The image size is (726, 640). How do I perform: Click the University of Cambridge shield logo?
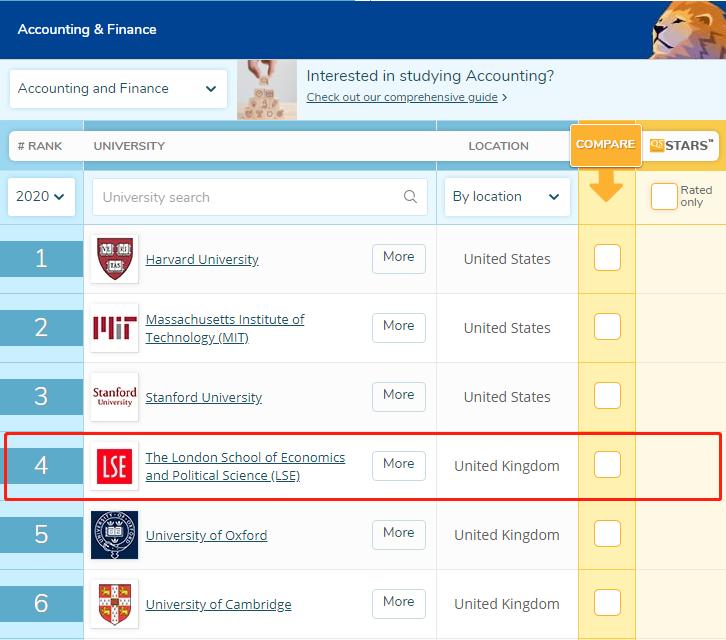click(114, 604)
